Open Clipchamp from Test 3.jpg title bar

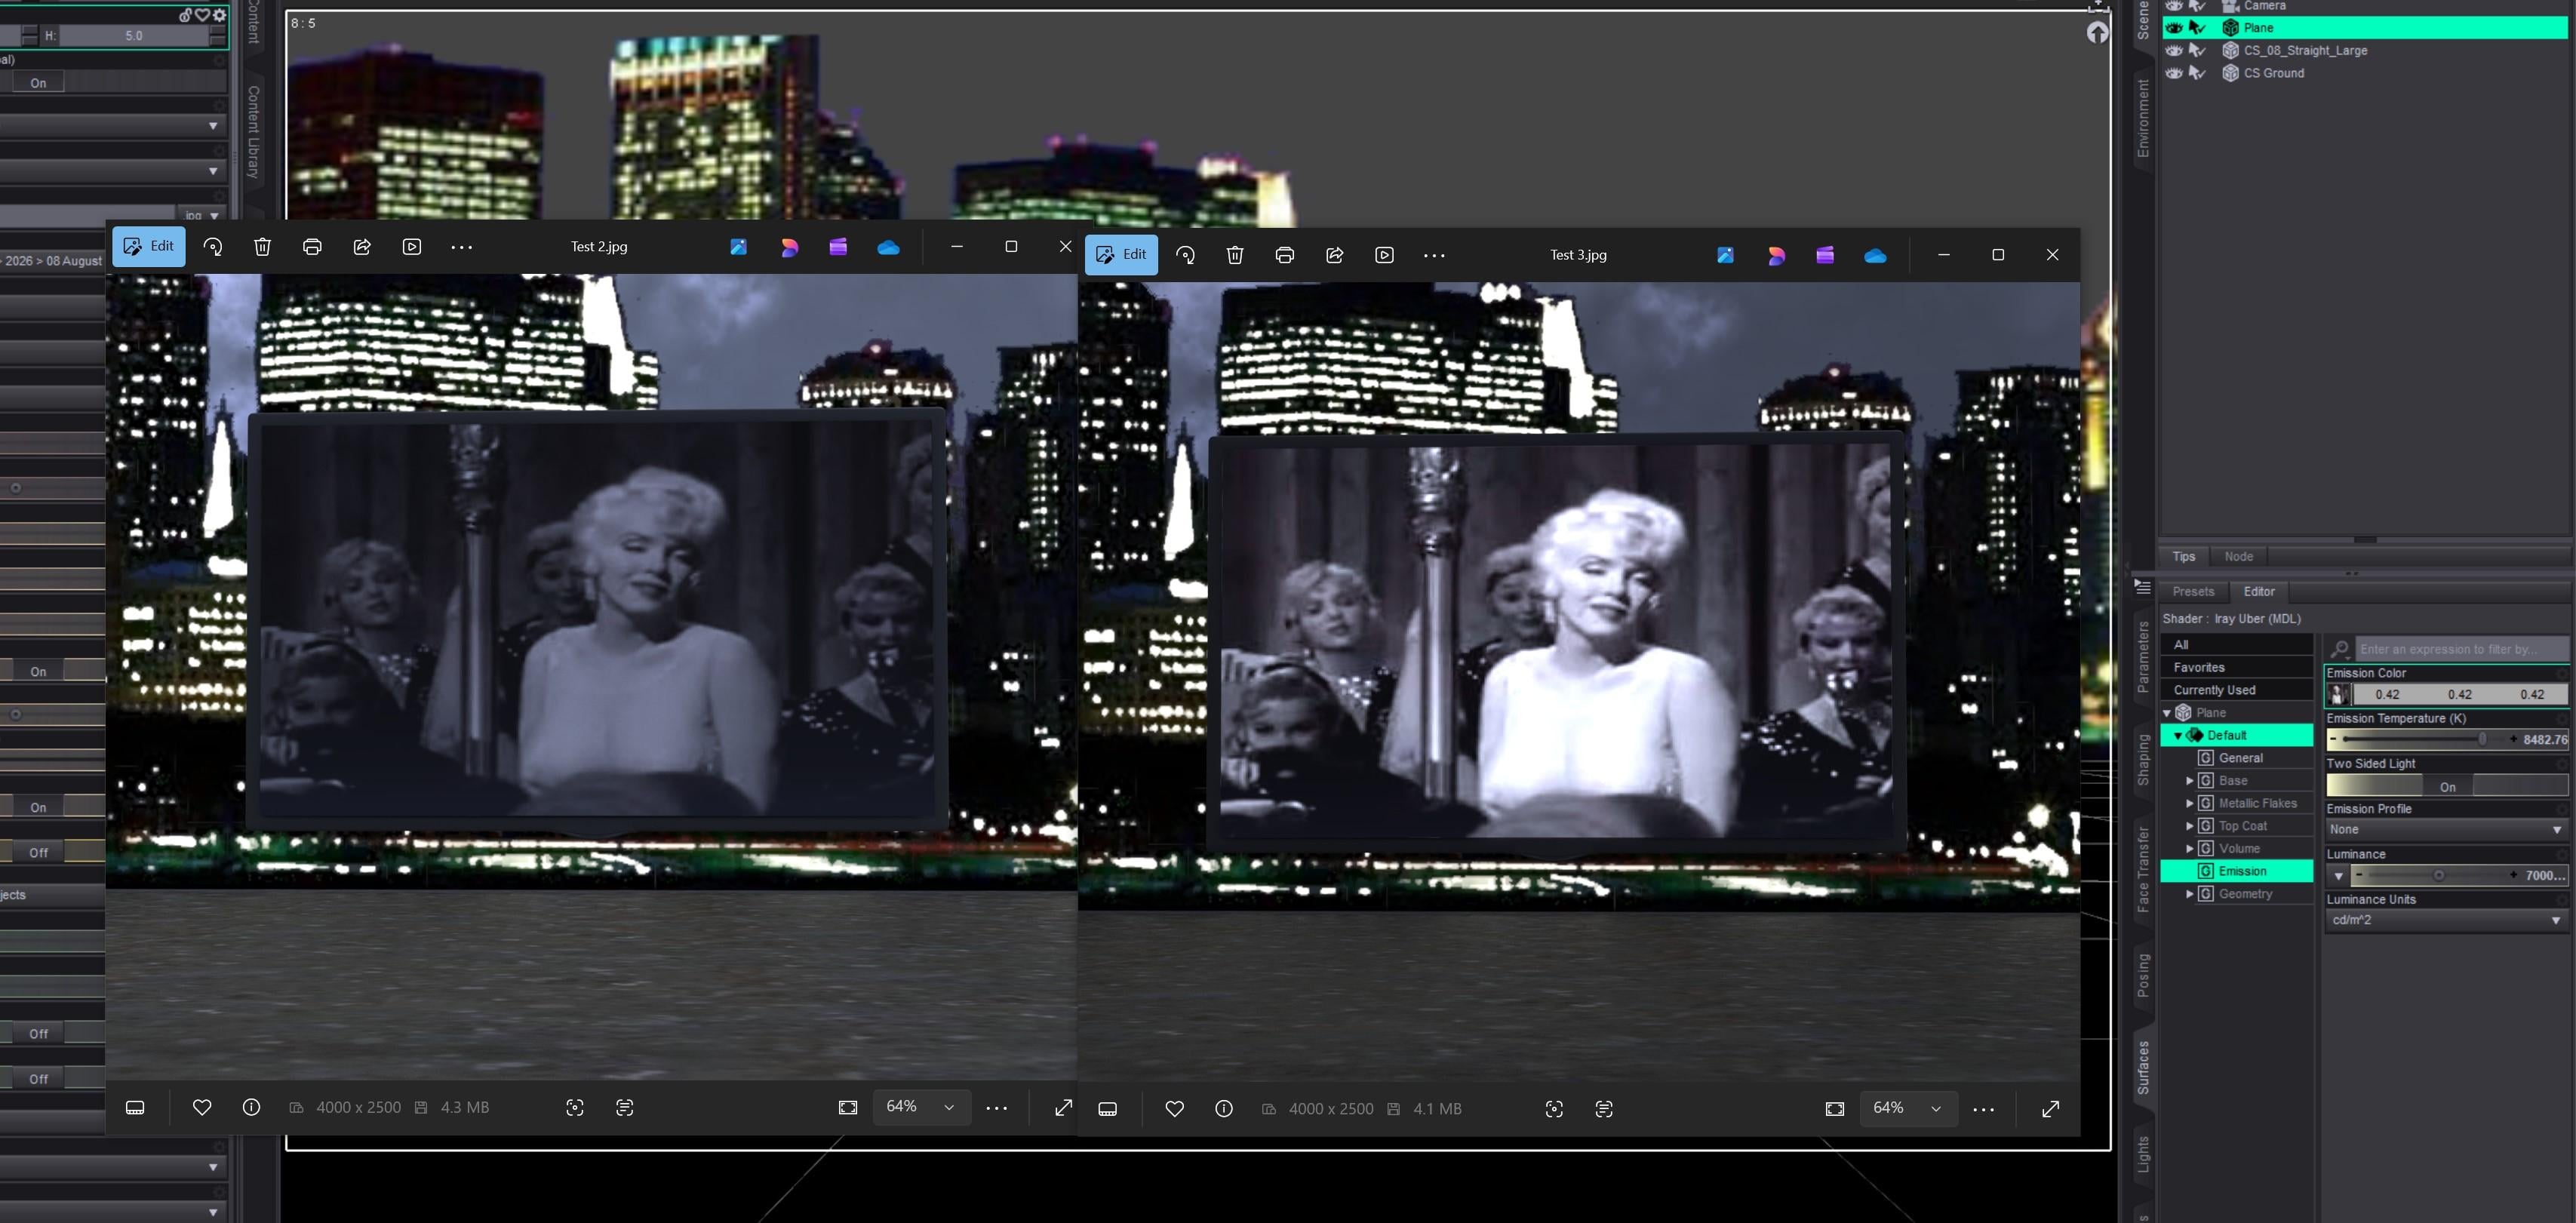[x=1825, y=256]
